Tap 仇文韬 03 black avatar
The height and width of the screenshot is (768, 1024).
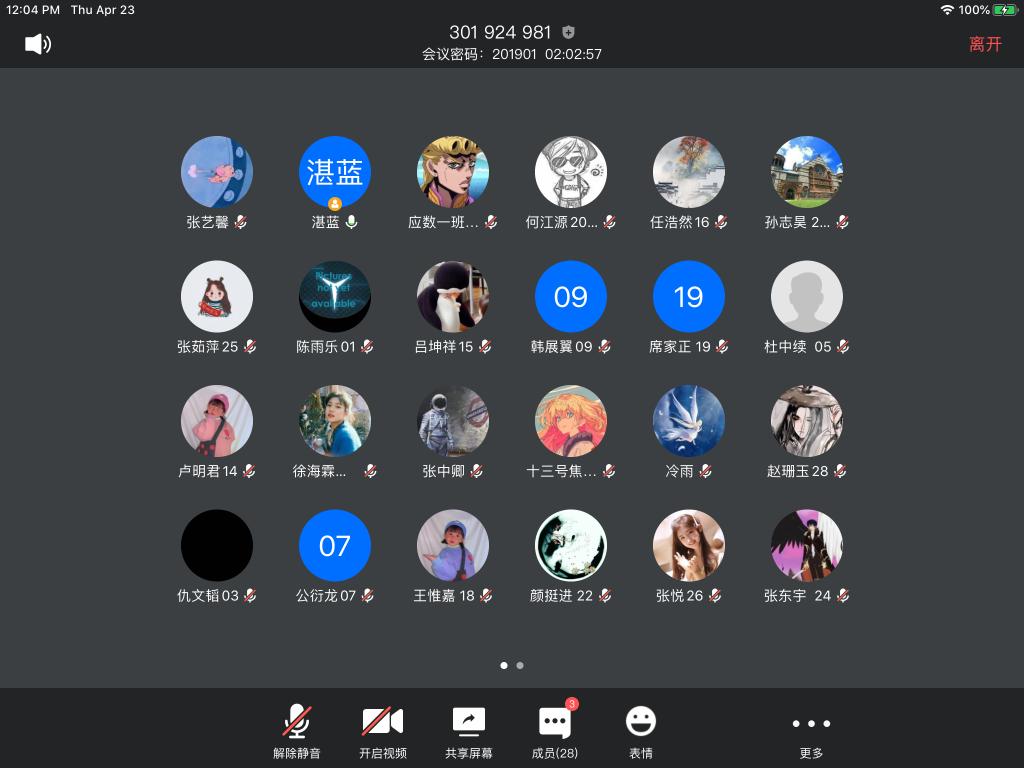click(x=217, y=546)
